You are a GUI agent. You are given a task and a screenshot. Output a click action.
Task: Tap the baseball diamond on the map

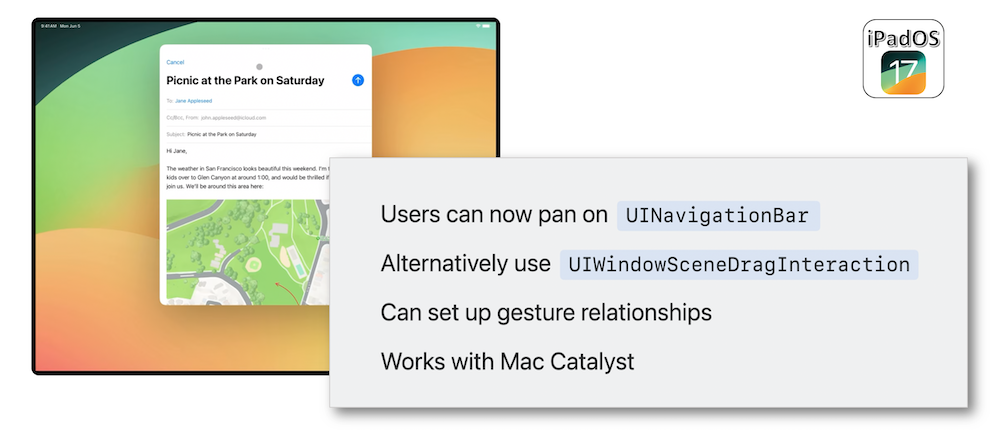pyautogui.click(x=253, y=264)
